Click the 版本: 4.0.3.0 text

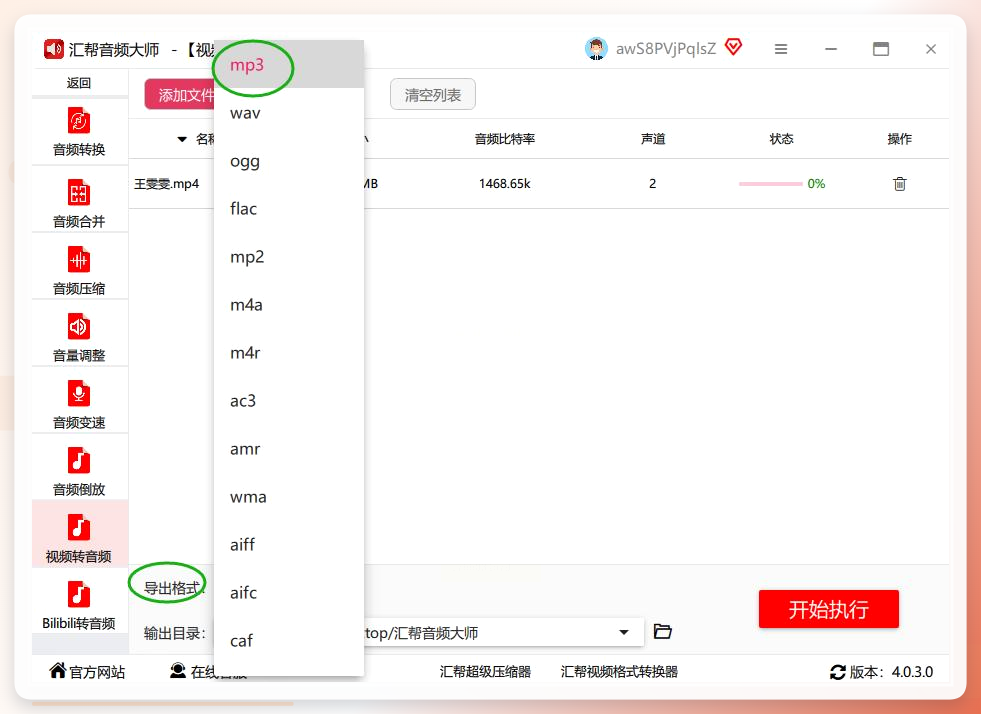(892, 672)
